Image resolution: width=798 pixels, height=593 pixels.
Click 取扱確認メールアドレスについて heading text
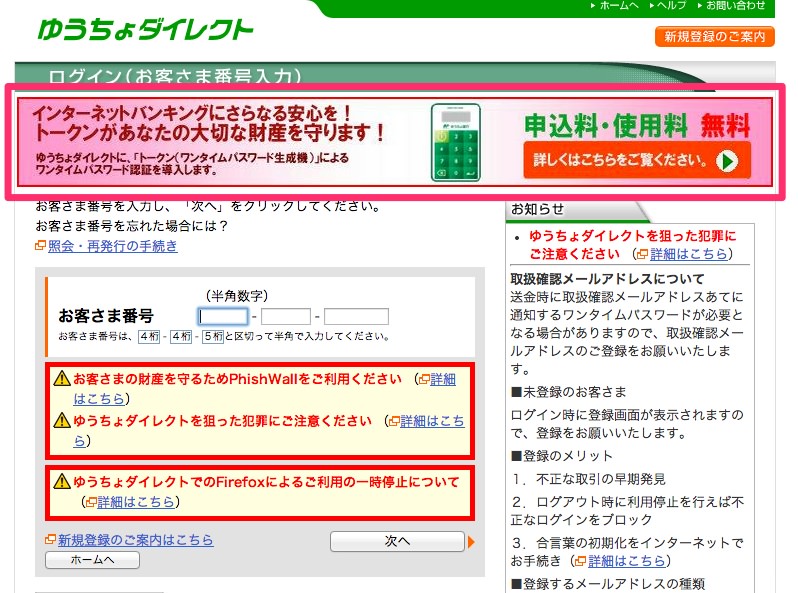point(607,279)
